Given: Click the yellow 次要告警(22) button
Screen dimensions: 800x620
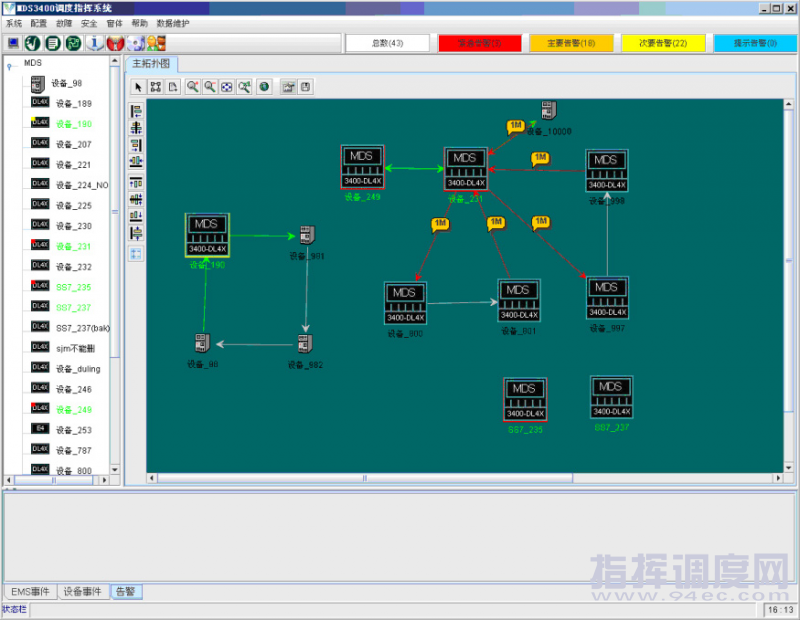Looking at the screenshot, I should tap(663, 43).
